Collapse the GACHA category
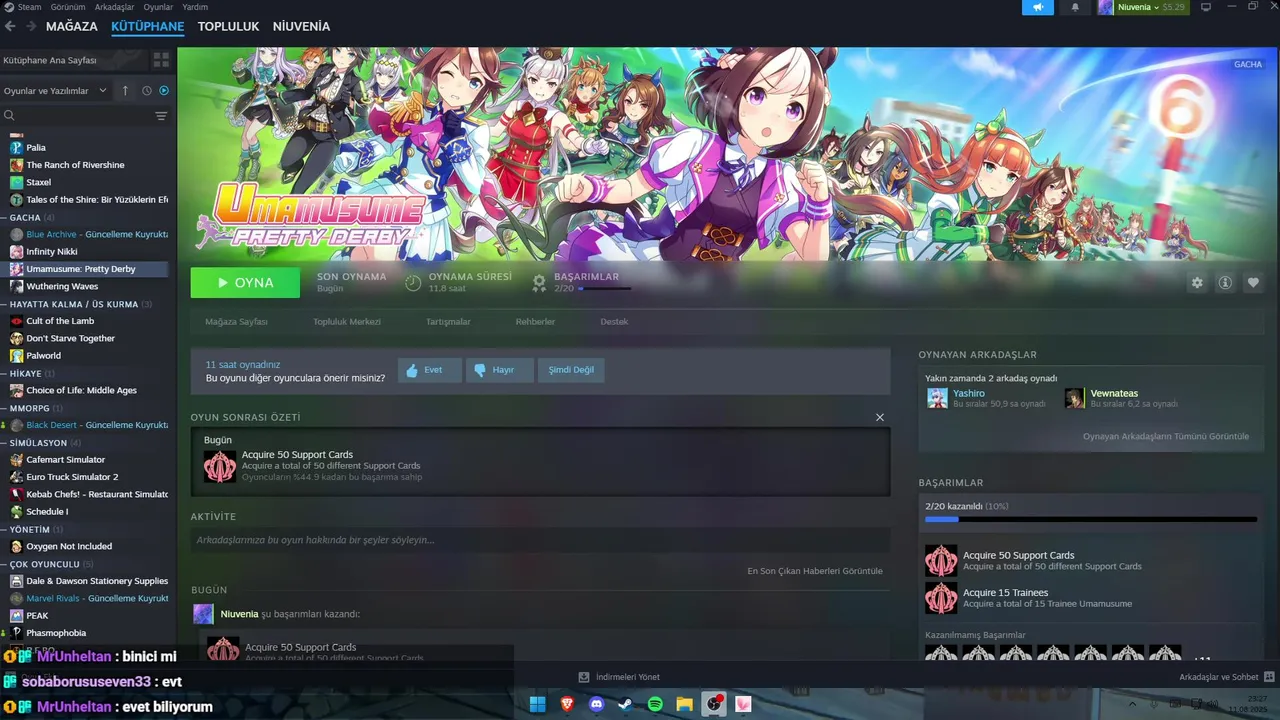The height and width of the screenshot is (720, 1280). tap(5, 217)
